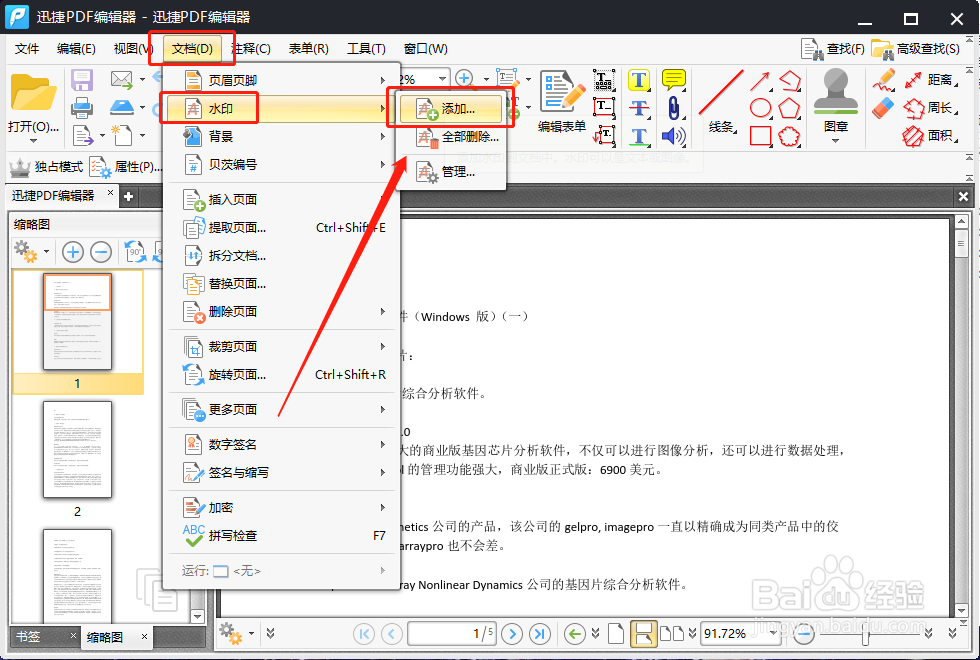The height and width of the screenshot is (660, 980).
Task: Open the 文件 menu
Action: pyautogui.click(x=27, y=49)
